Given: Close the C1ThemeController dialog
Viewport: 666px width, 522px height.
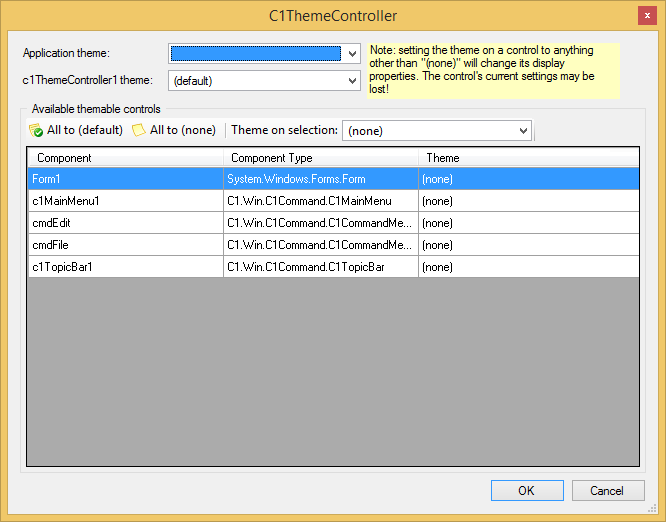Looking at the screenshot, I should (648, 15).
